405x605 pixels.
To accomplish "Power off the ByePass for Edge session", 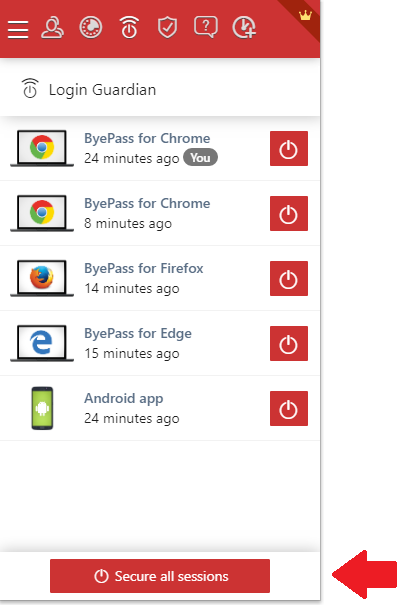I will tap(289, 343).
